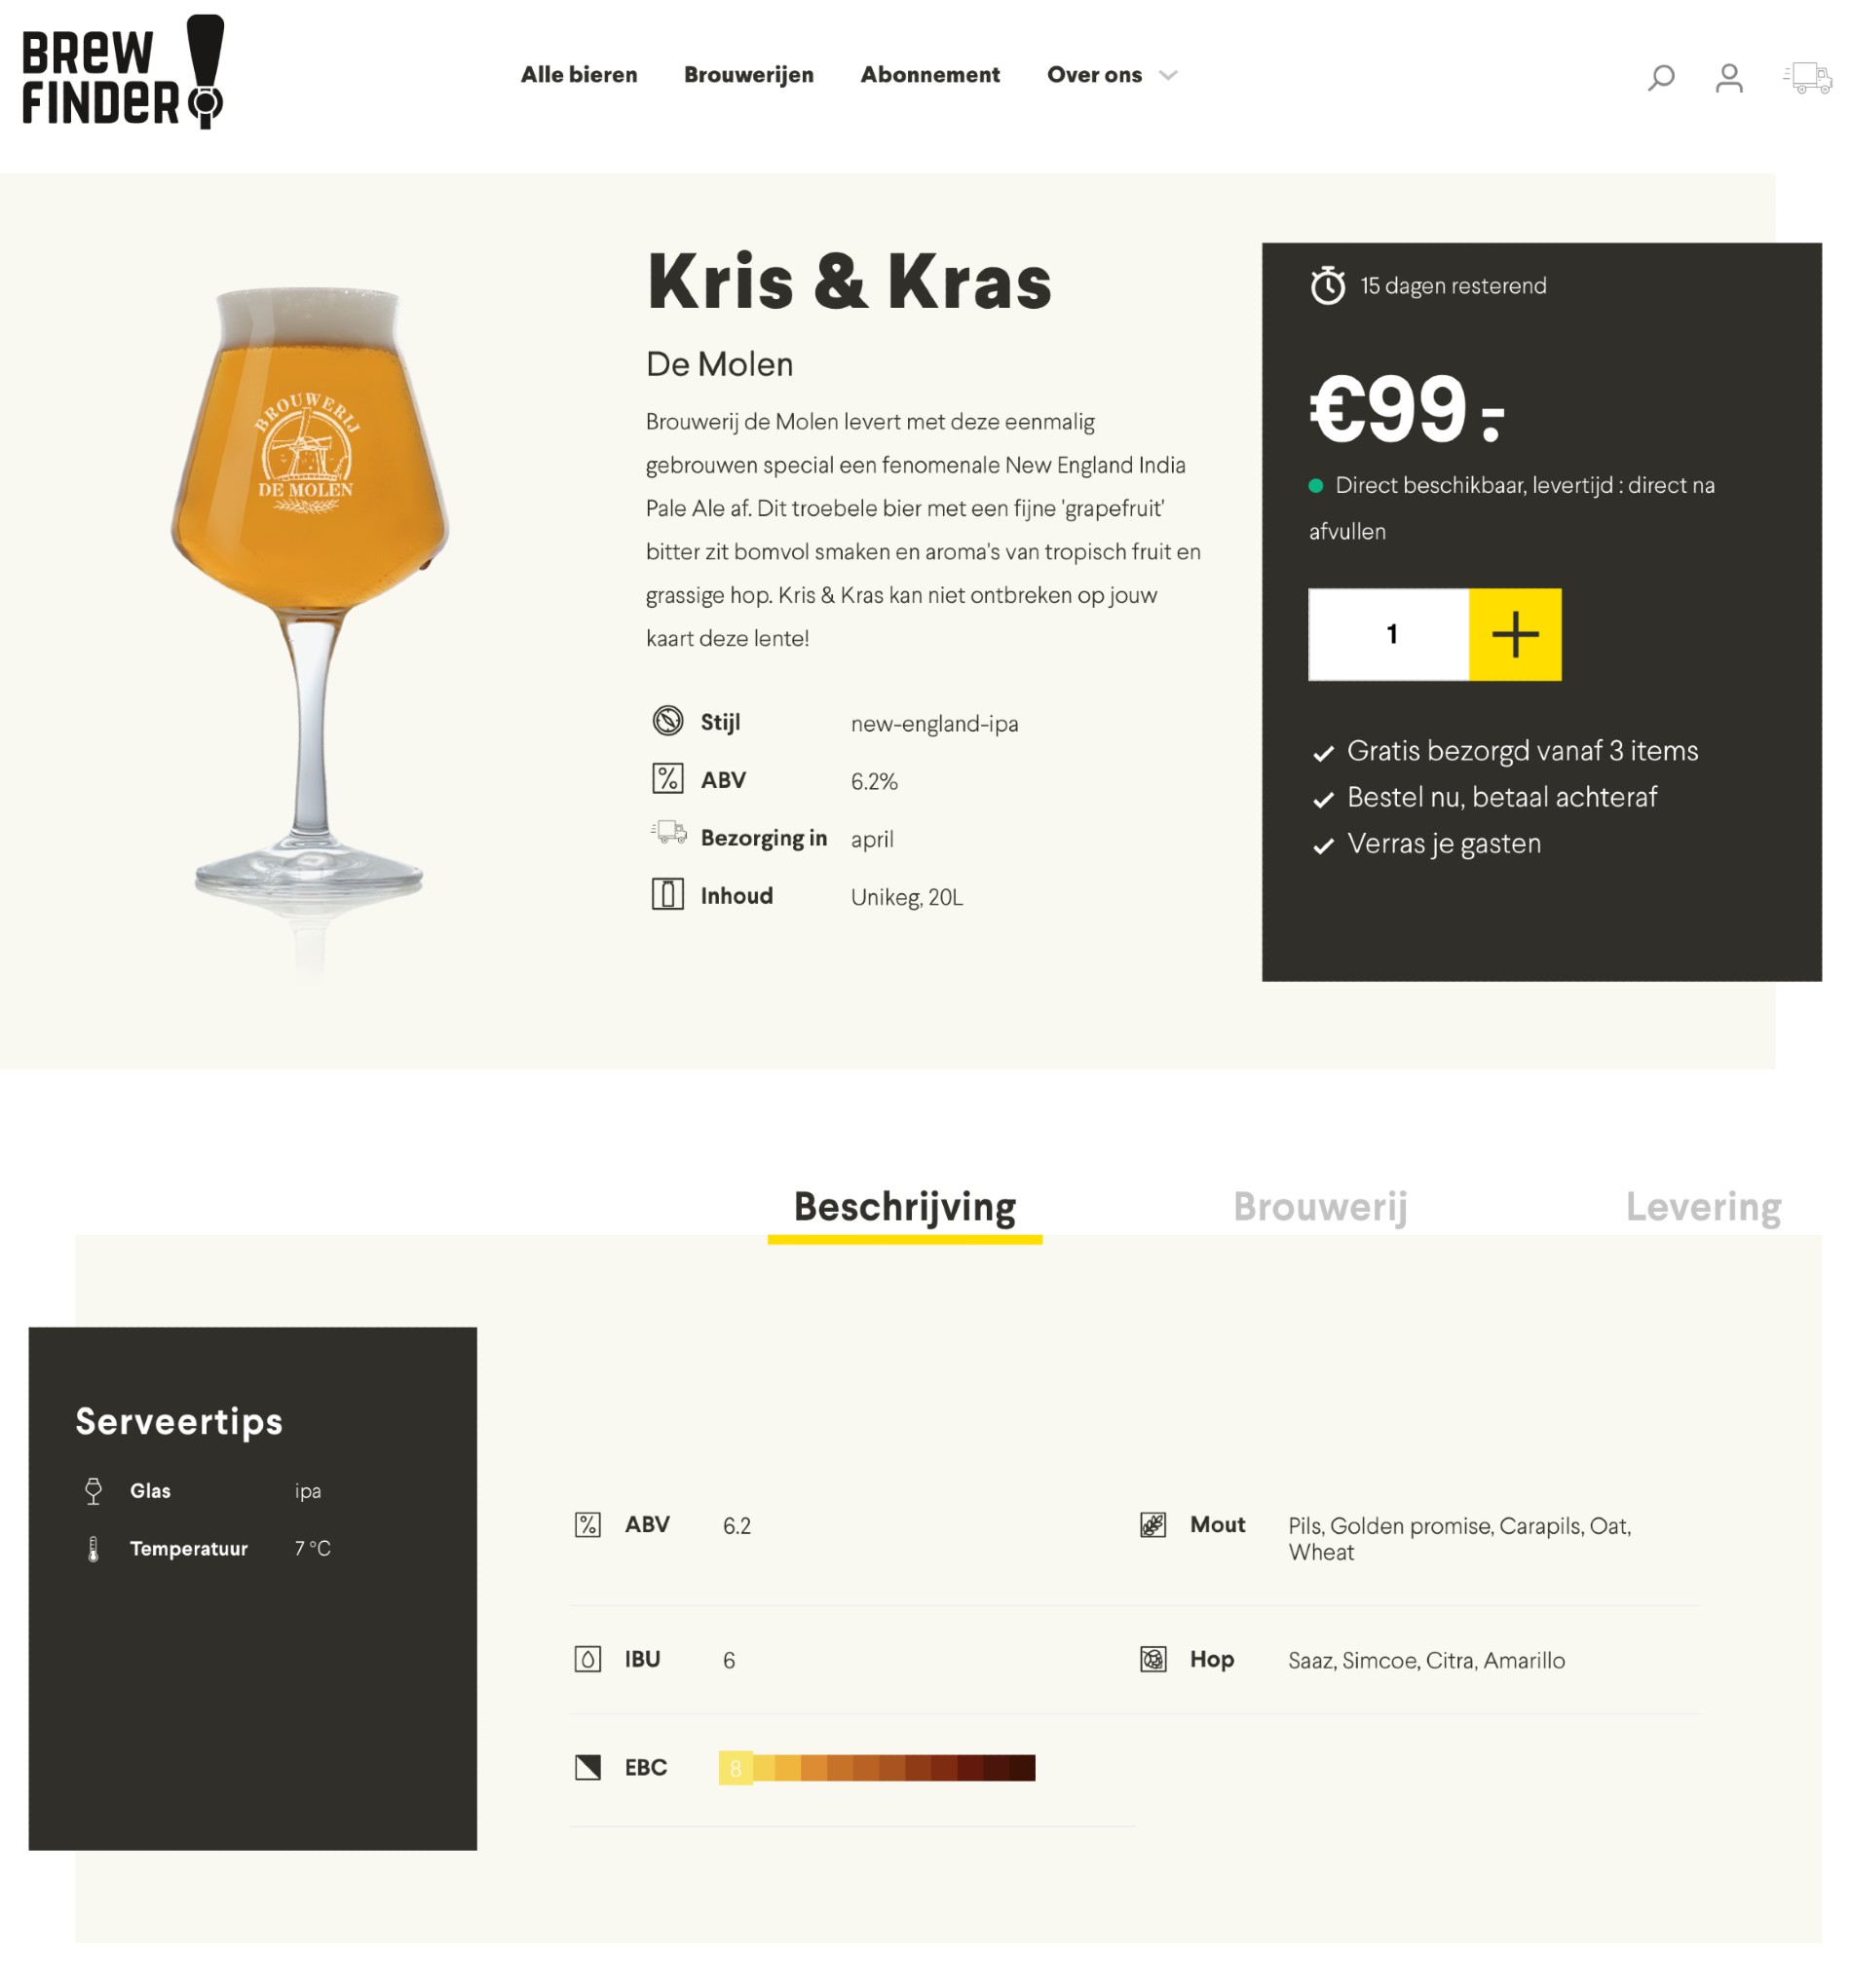Viewport: 1851px width, 1988px height.
Task: Click the Stijl style icon
Action: coord(667,720)
